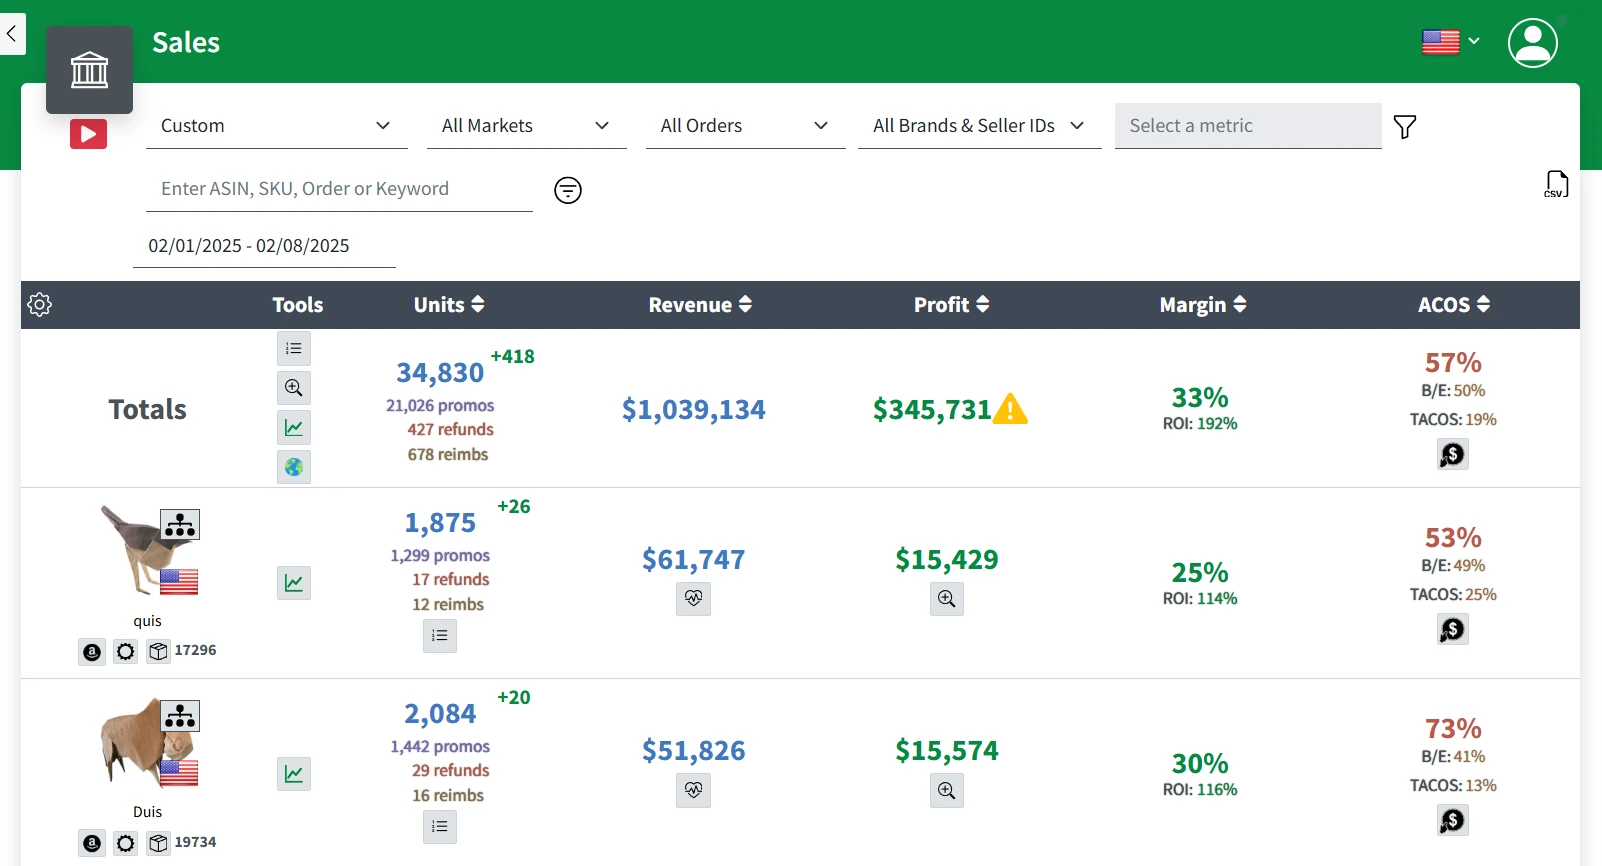Open Amazon listing icon for quis
This screenshot has width=1602, height=866.
(92, 652)
